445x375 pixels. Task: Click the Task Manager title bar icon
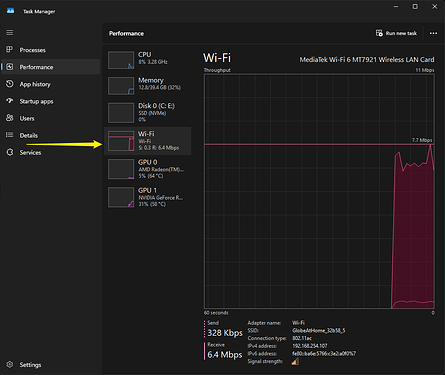tap(10, 11)
